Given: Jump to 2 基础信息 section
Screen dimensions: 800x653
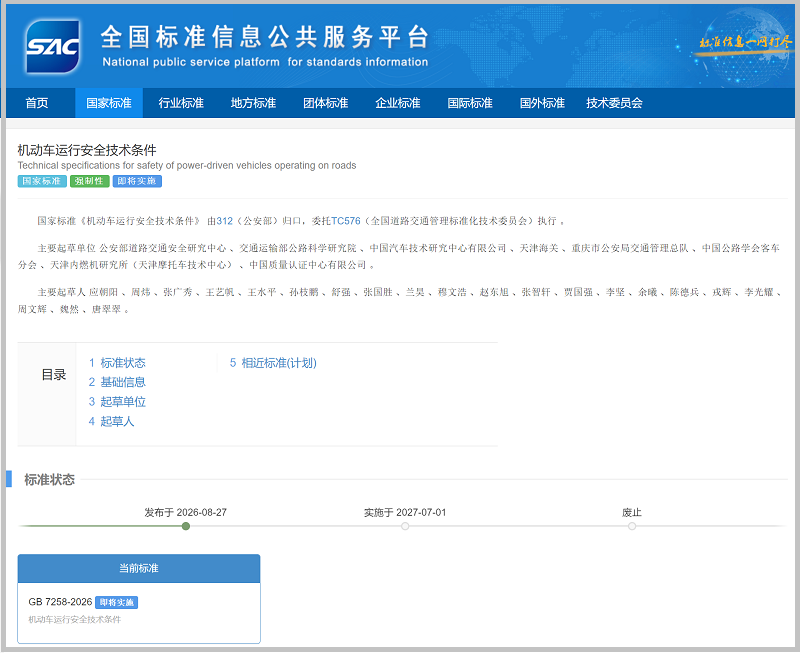Looking at the screenshot, I should (x=117, y=382).
